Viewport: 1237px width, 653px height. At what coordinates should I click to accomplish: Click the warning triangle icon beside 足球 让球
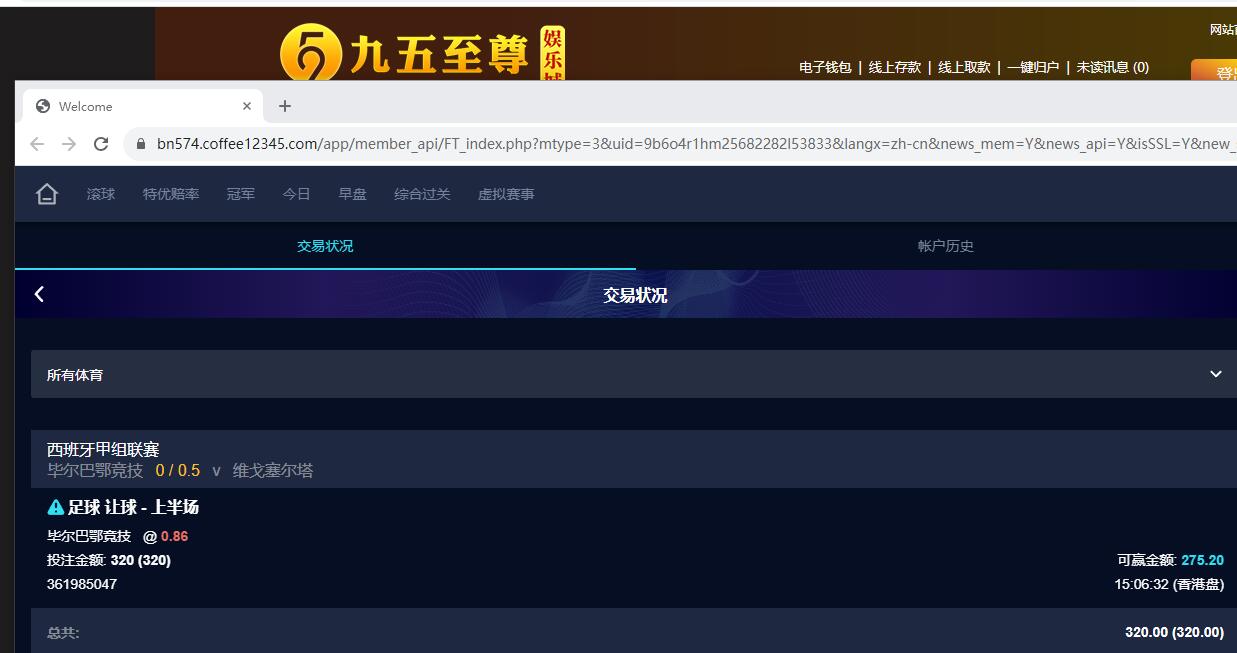click(56, 507)
